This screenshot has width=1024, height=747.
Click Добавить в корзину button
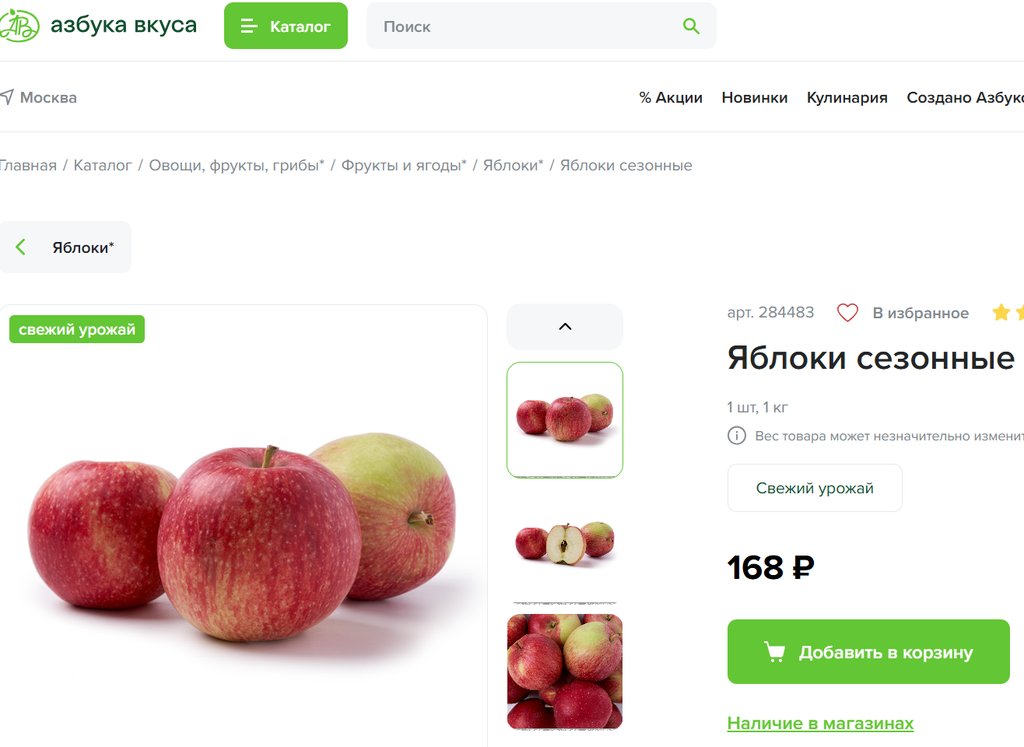(x=869, y=652)
